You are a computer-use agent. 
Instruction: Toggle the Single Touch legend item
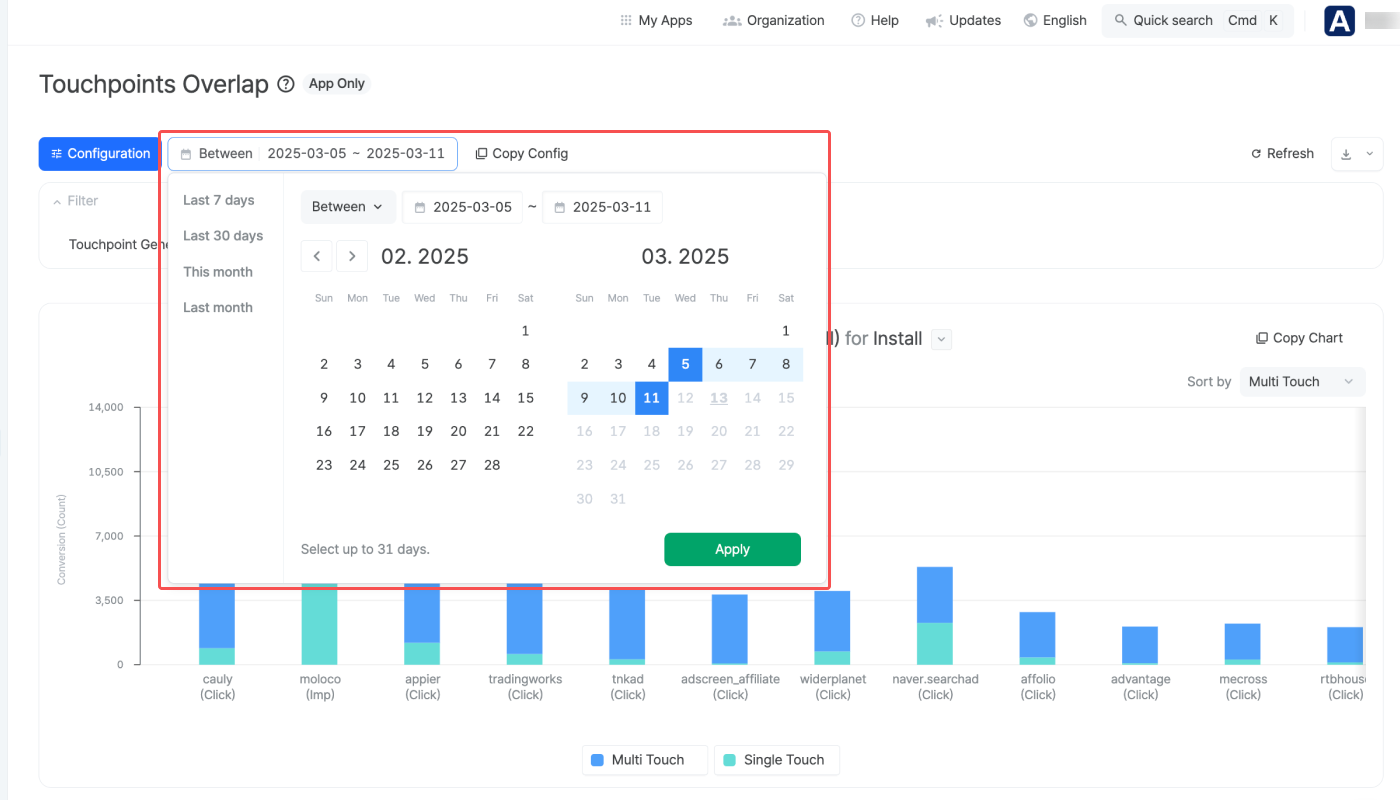point(777,760)
